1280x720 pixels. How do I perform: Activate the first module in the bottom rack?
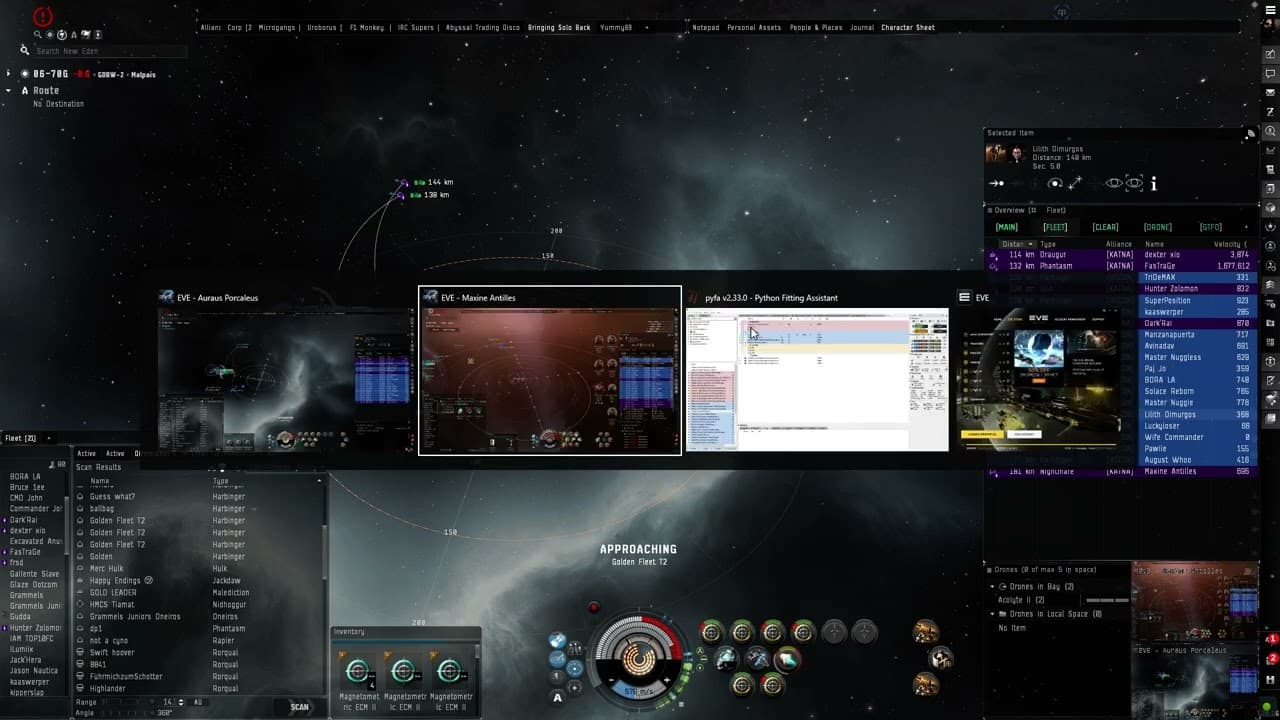click(x=742, y=685)
